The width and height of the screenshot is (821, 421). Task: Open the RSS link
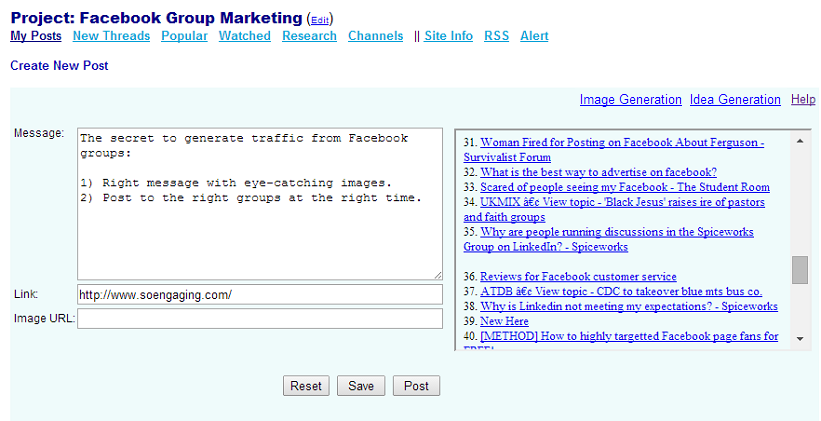click(x=496, y=36)
